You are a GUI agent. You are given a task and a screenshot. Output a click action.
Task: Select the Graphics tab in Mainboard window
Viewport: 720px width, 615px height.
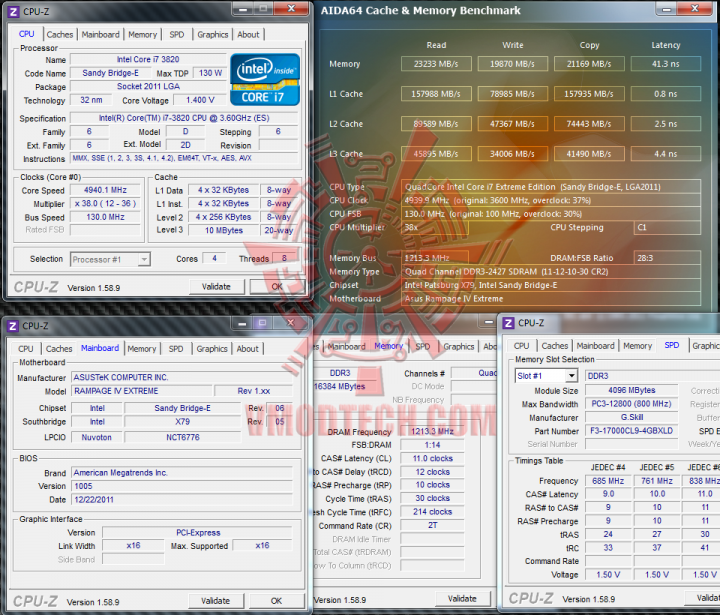coord(212,349)
